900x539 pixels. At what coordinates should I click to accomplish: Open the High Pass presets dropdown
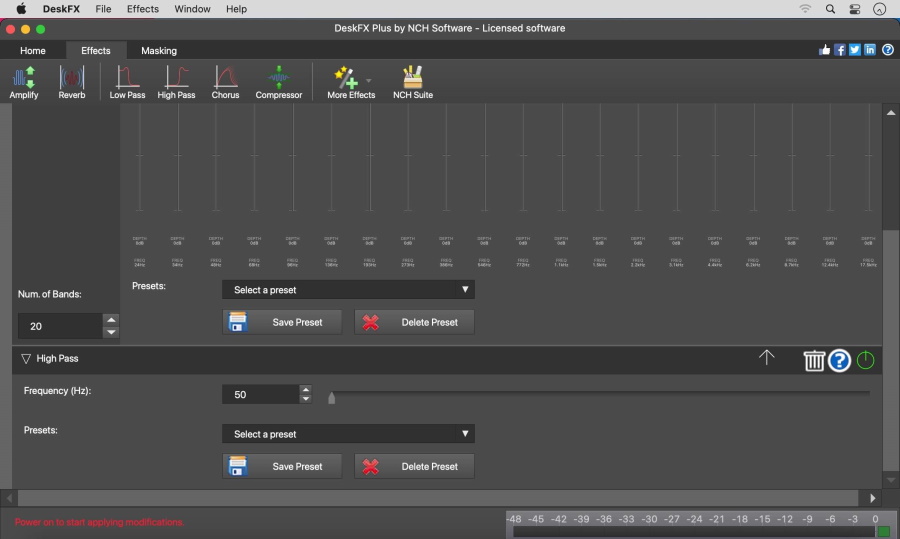(348, 433)
